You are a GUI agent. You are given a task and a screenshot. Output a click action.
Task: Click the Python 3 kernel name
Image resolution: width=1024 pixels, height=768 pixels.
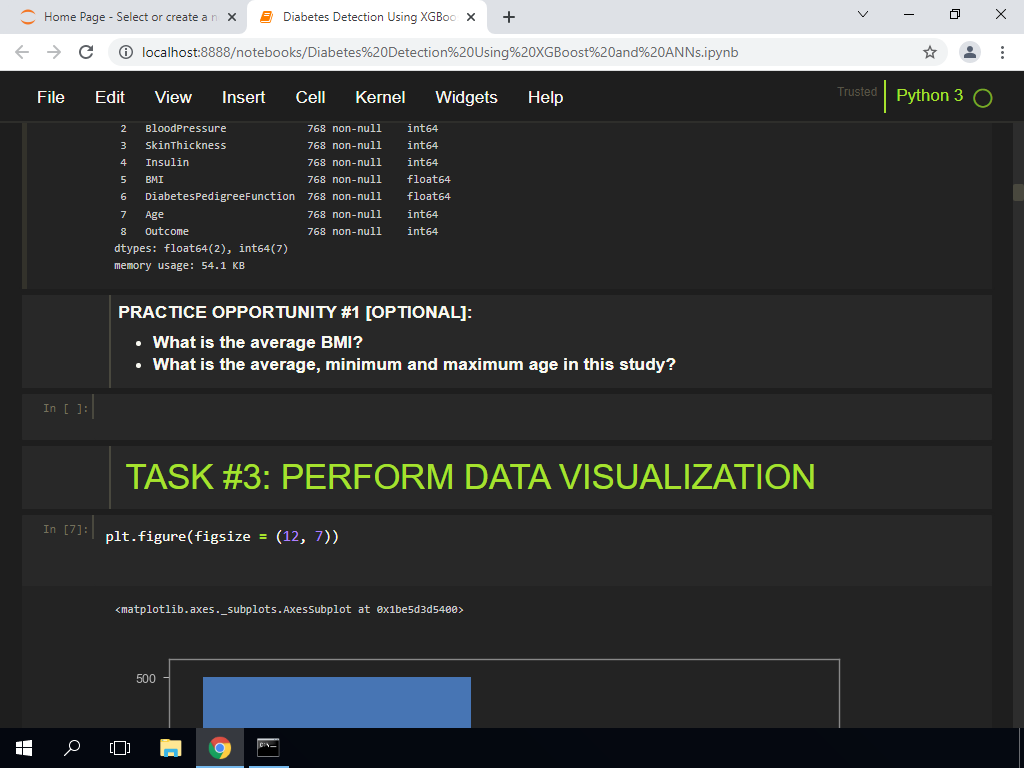tap(929, 95)
